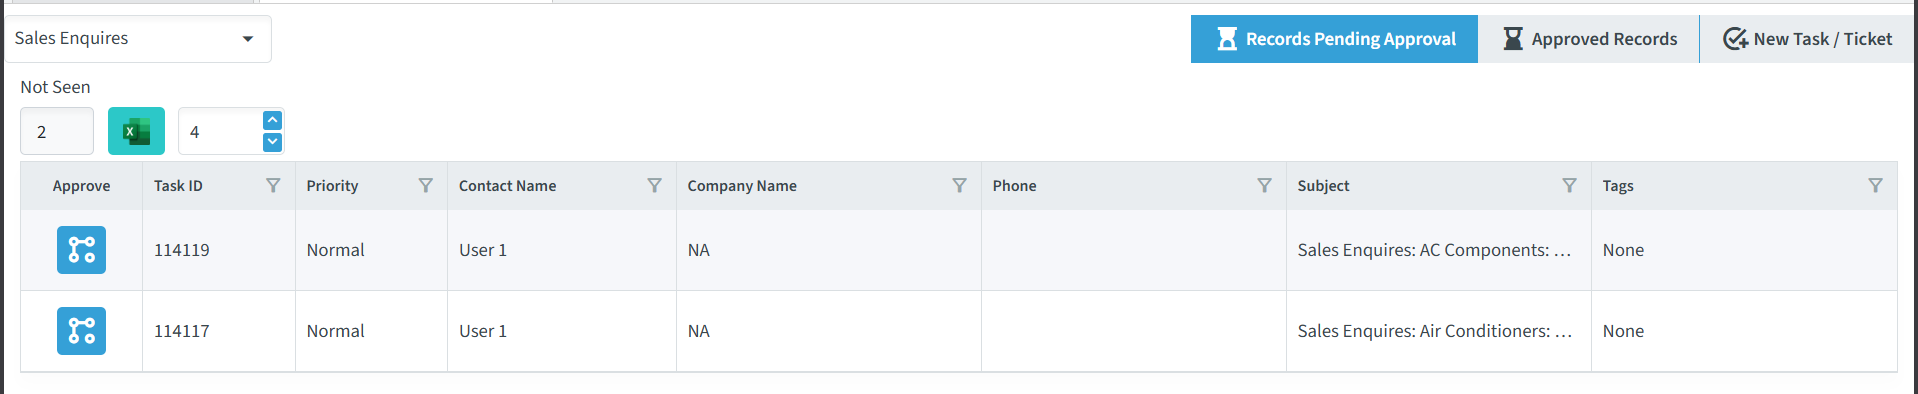
Task: Click the Excel export icon
Action: [136, 131]
